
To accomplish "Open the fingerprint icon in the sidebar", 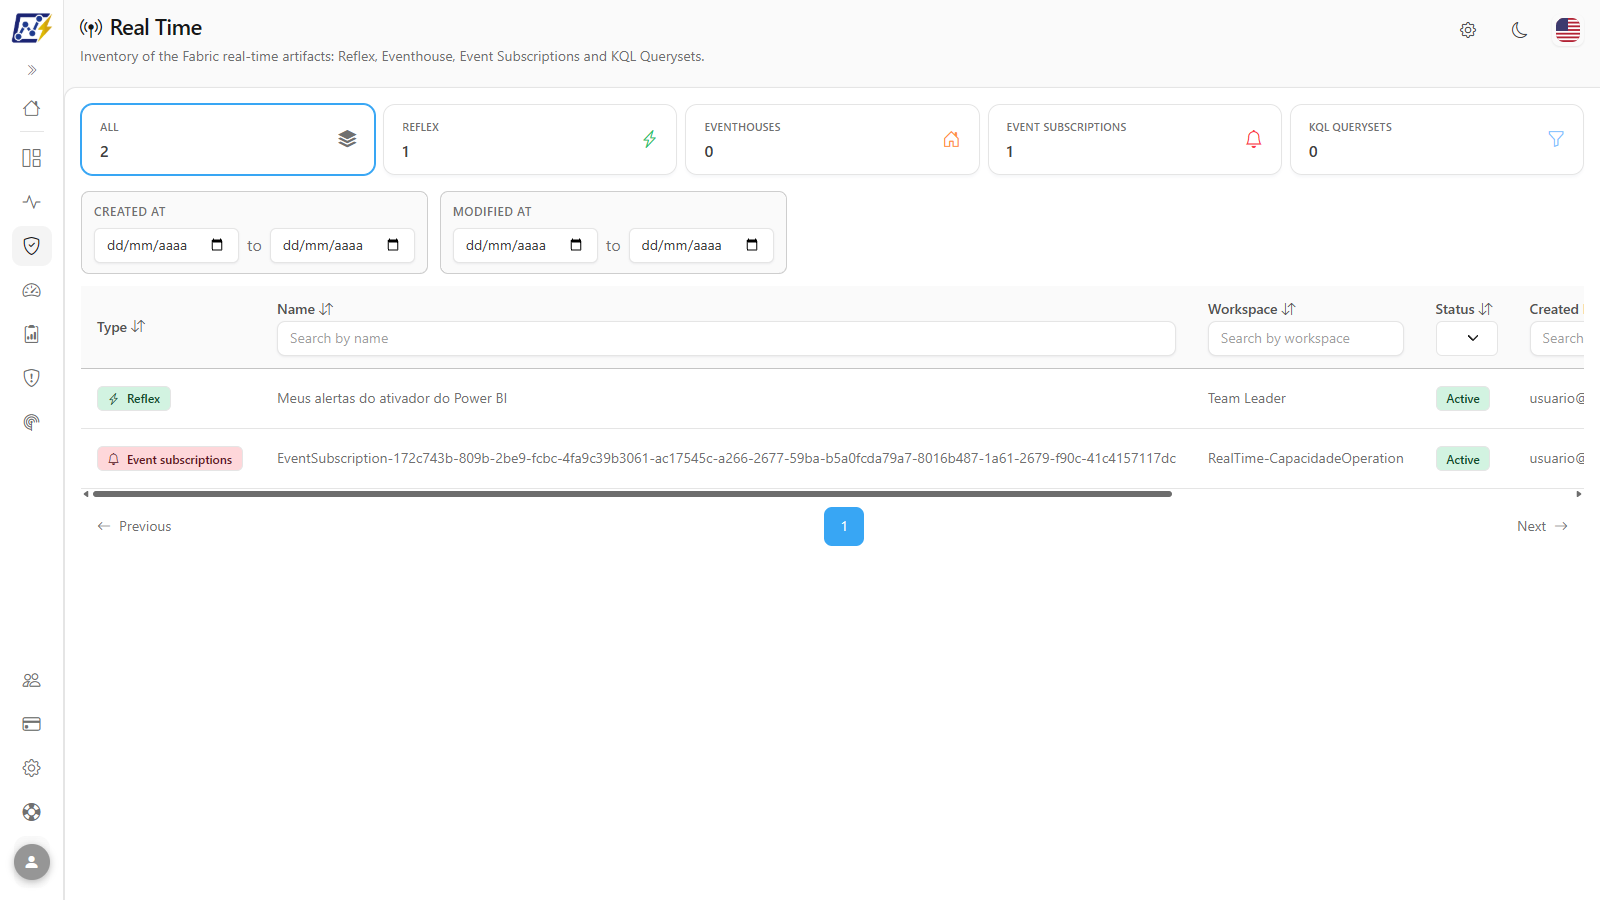I will 32,422.
